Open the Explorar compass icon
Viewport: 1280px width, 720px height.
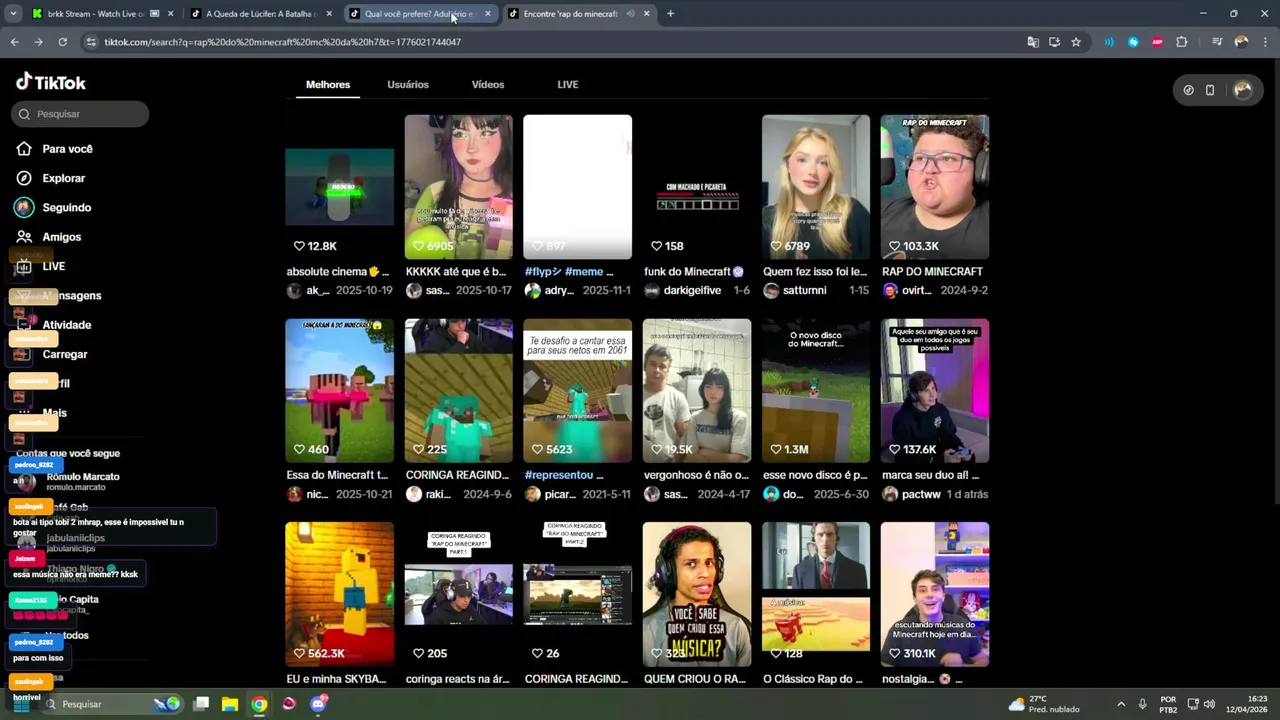24,178
